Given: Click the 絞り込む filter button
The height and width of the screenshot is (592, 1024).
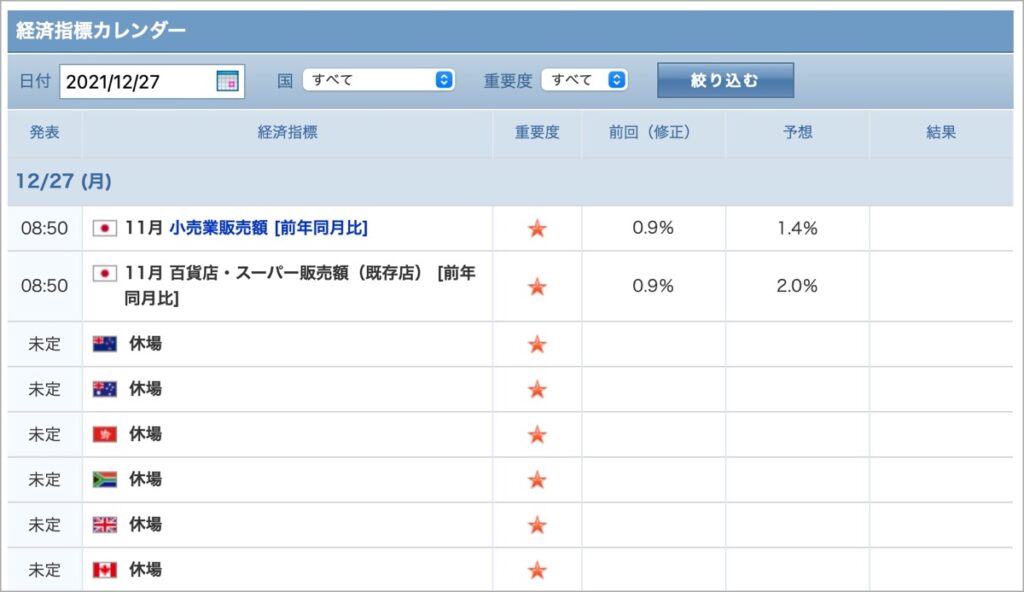Looking at the screenshot, I should [726, 80].
